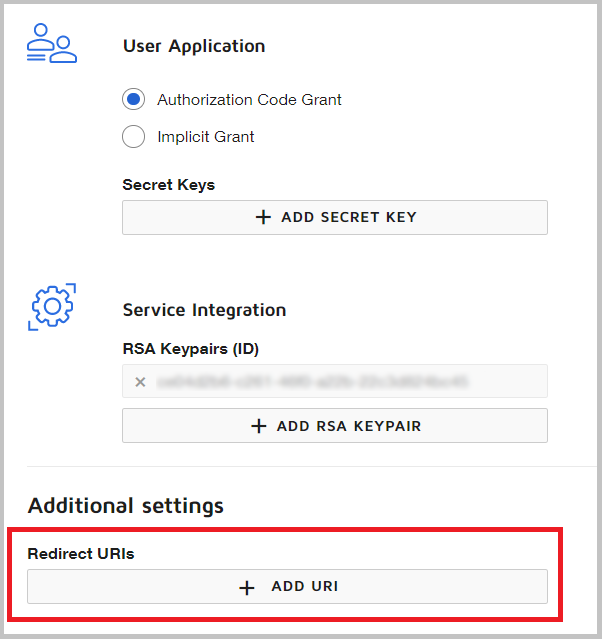Select the Implicit Grant radio button
Screen dimensions: 602x640
pos(134,137)
